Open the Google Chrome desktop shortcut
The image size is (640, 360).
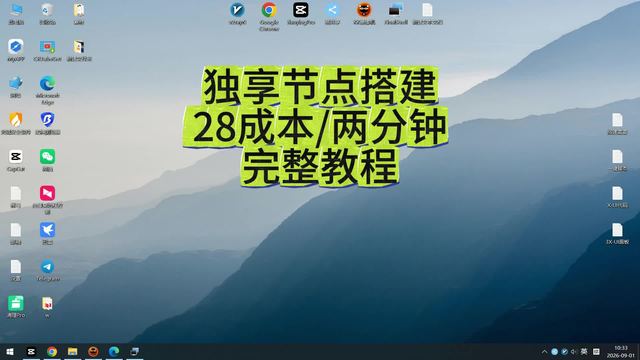tap(269, 16)
